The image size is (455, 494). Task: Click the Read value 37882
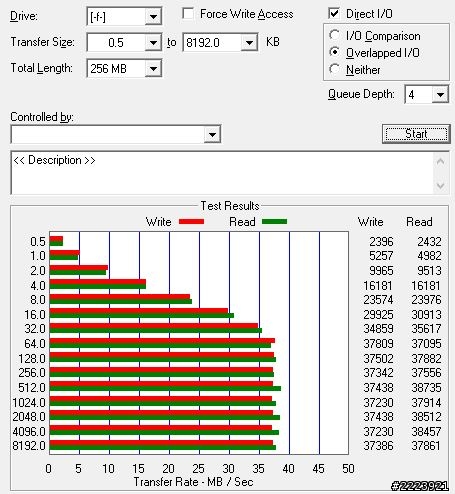426,358
